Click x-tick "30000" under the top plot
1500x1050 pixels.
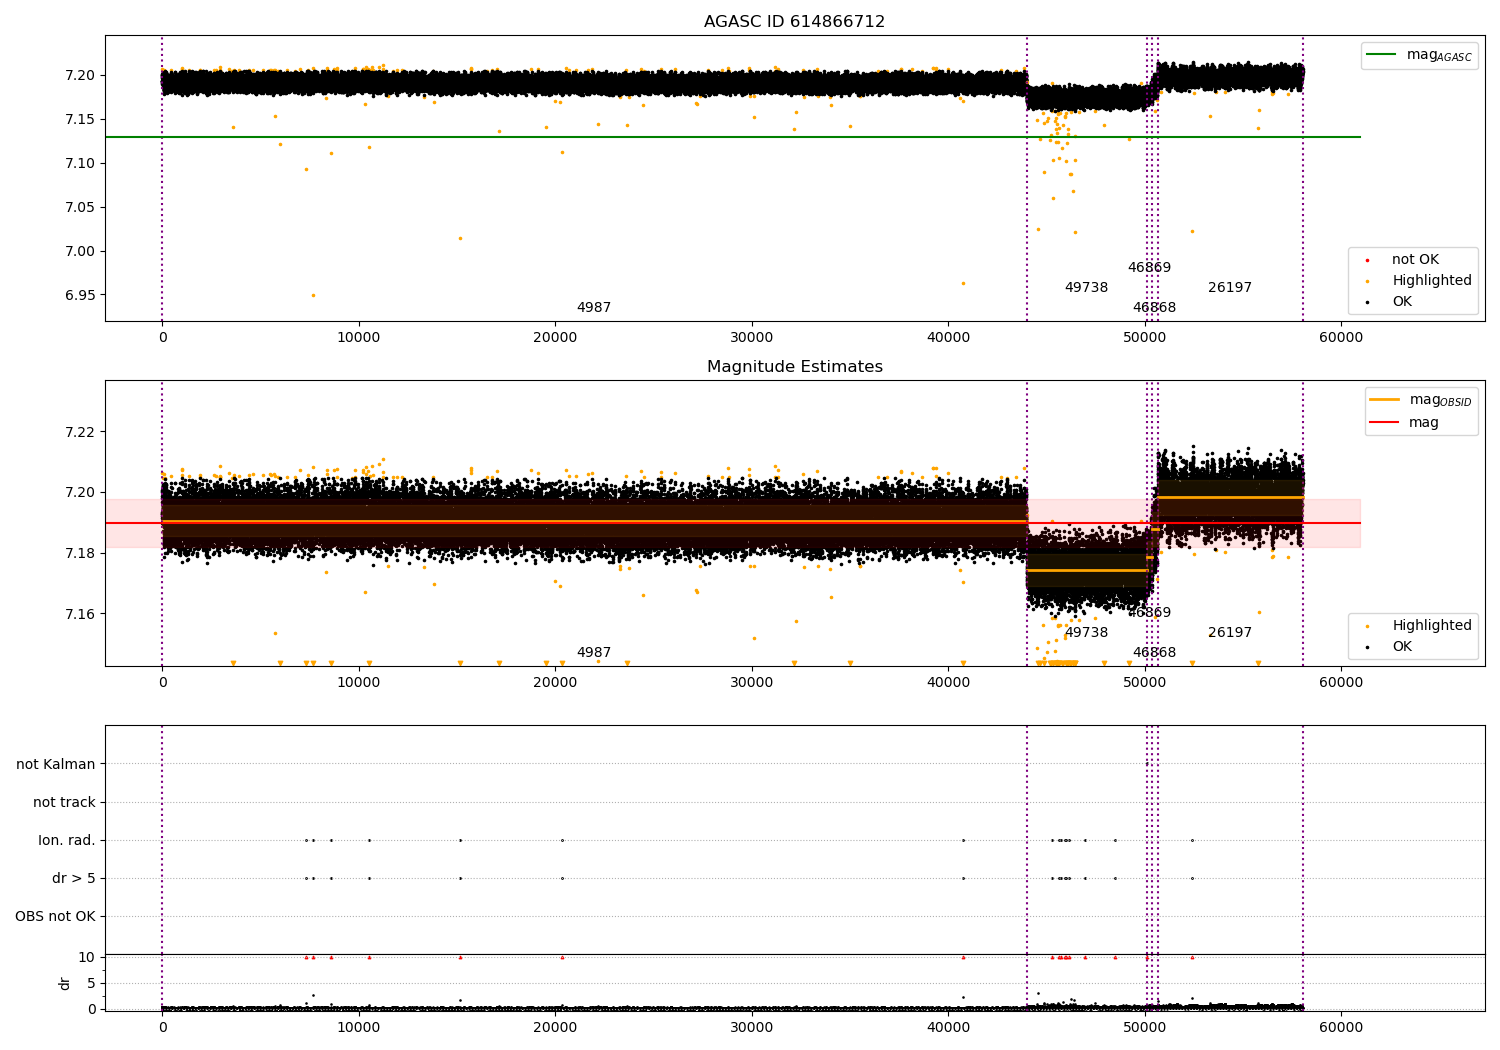pos(751,337)
